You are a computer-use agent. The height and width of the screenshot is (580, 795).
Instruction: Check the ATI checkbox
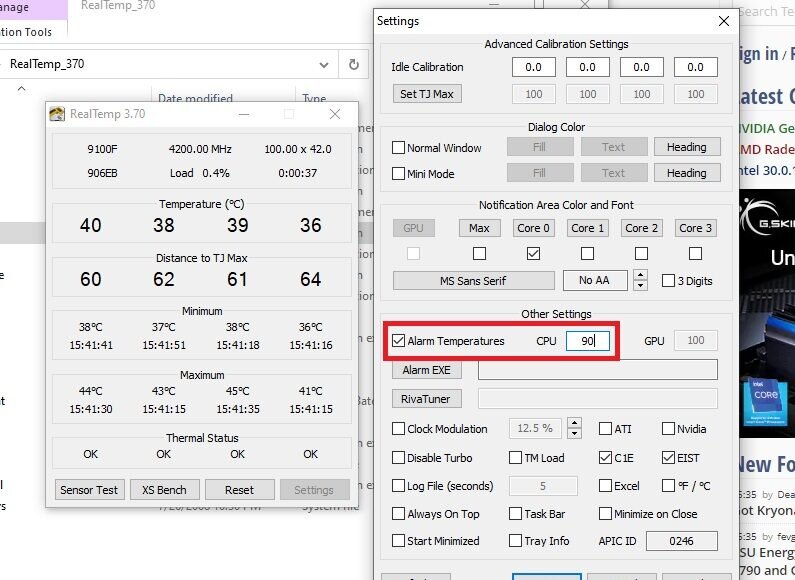coord(605,428)
